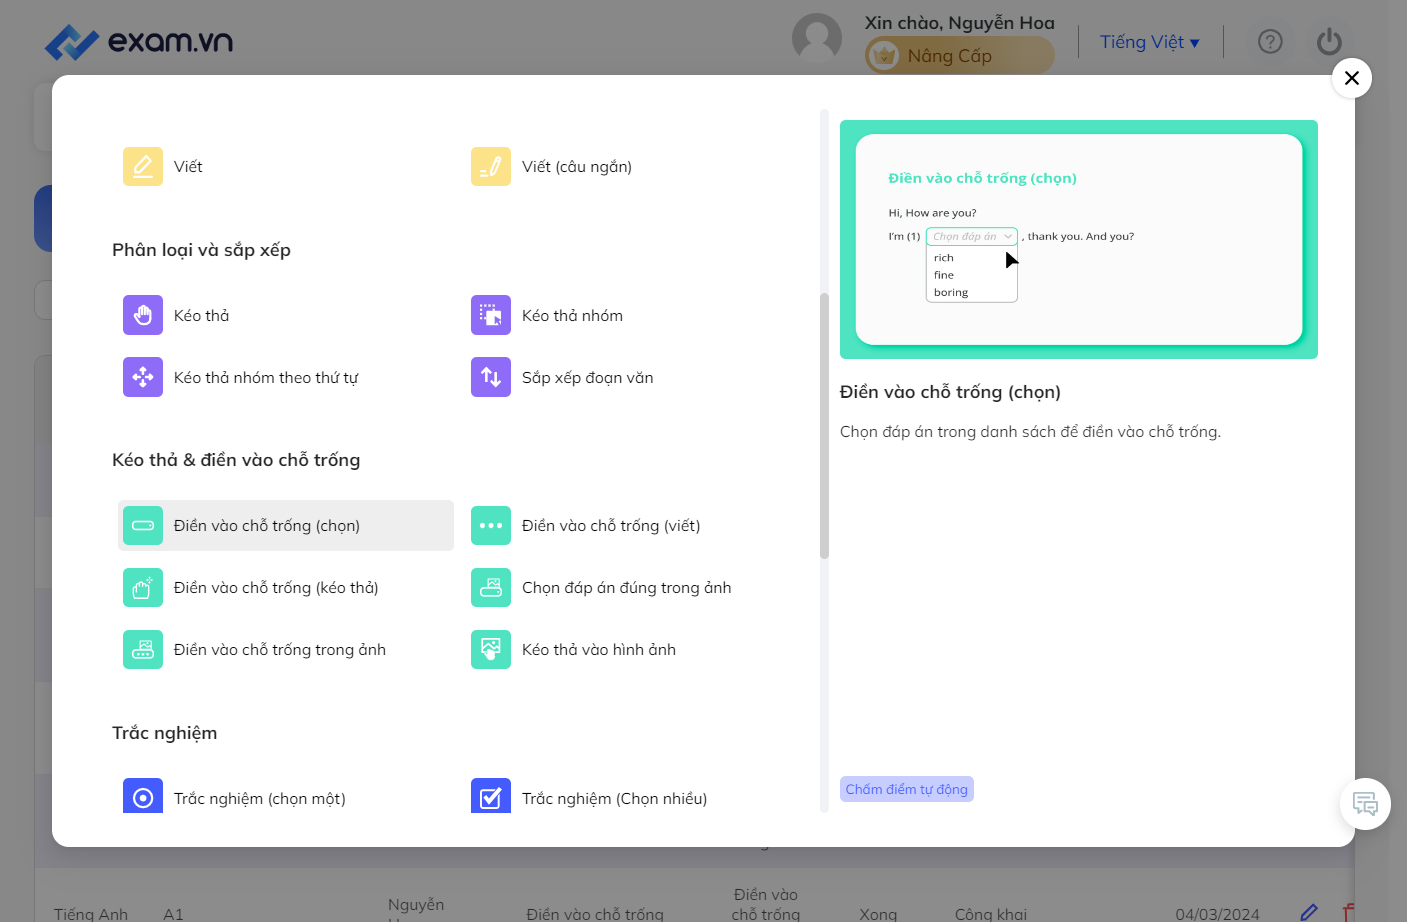Click the power logout icon
The image size is (1407, 922).
tap(1329, 42)
